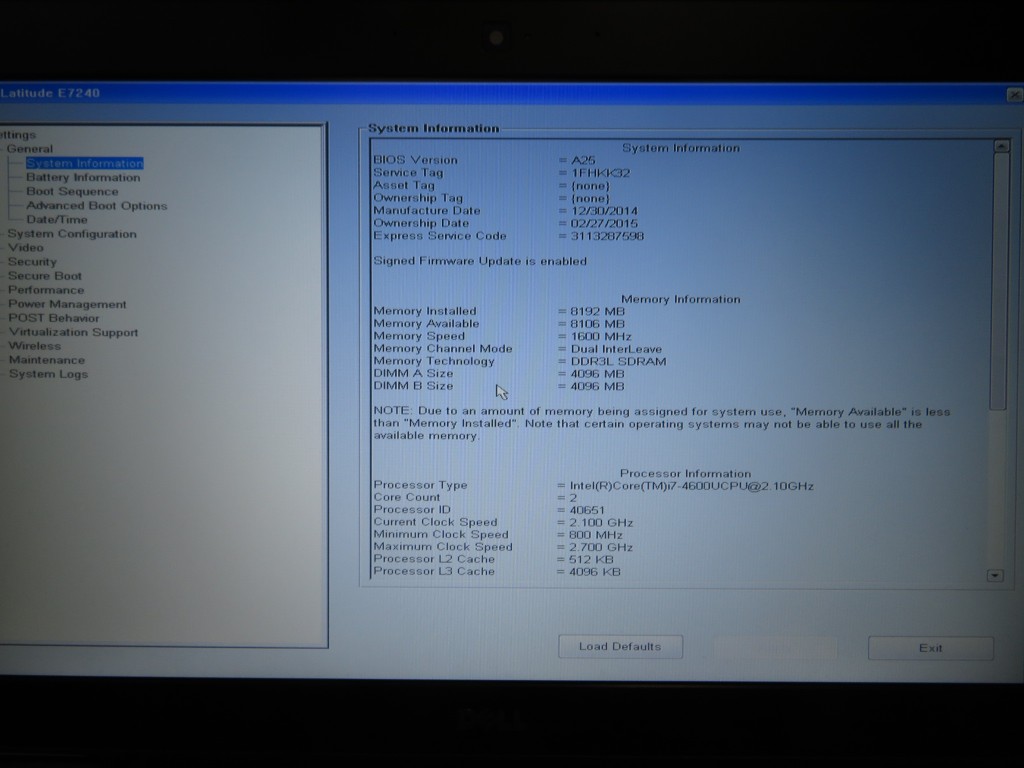The width and height of the screenshot is (1024, 768).
Task: Click the Load Defaults button
Action: [620, 647]
